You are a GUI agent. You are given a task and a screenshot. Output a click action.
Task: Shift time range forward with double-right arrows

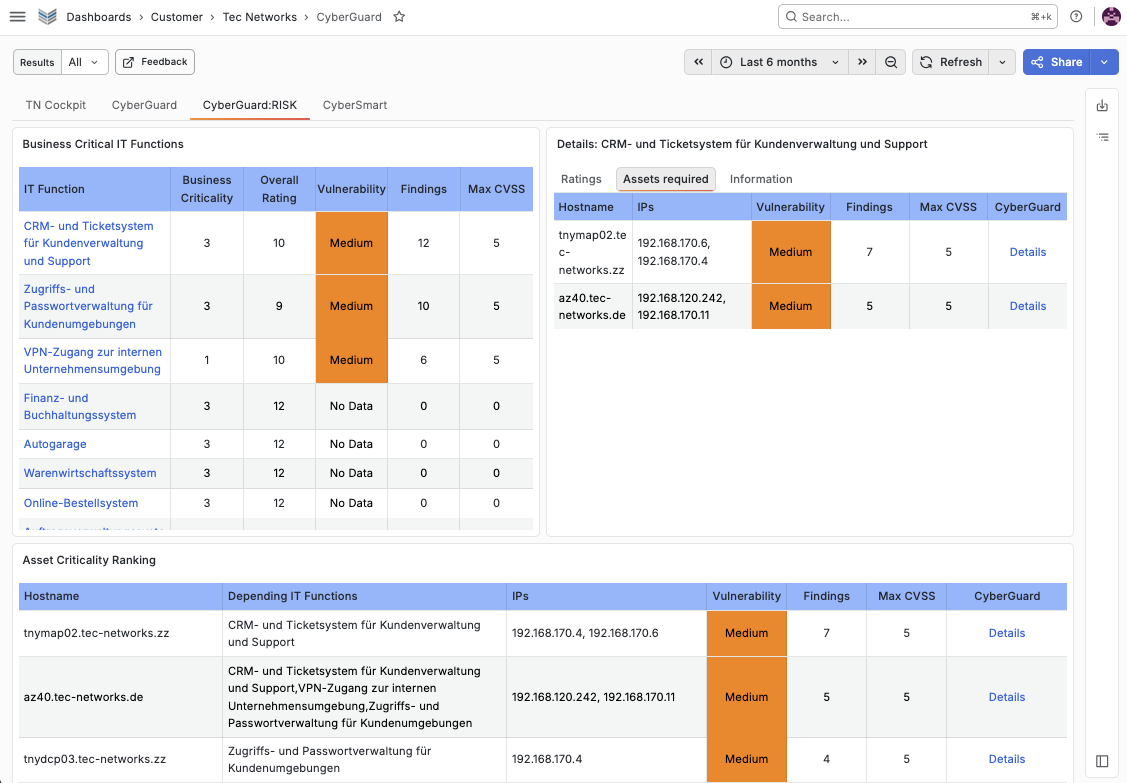tap(862, 62)
